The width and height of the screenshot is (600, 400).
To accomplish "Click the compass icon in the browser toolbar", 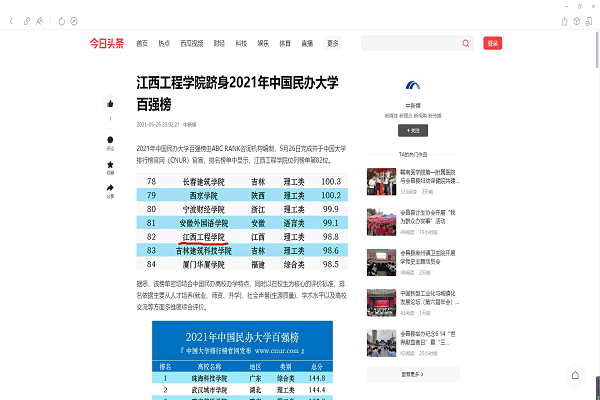I will click(74, 21).
